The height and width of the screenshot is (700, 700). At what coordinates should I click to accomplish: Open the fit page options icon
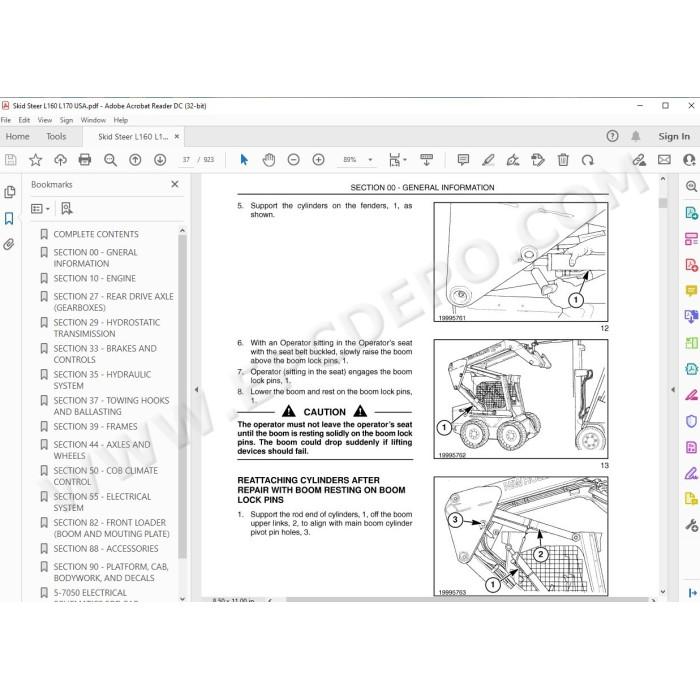click(x=395, y=159)
